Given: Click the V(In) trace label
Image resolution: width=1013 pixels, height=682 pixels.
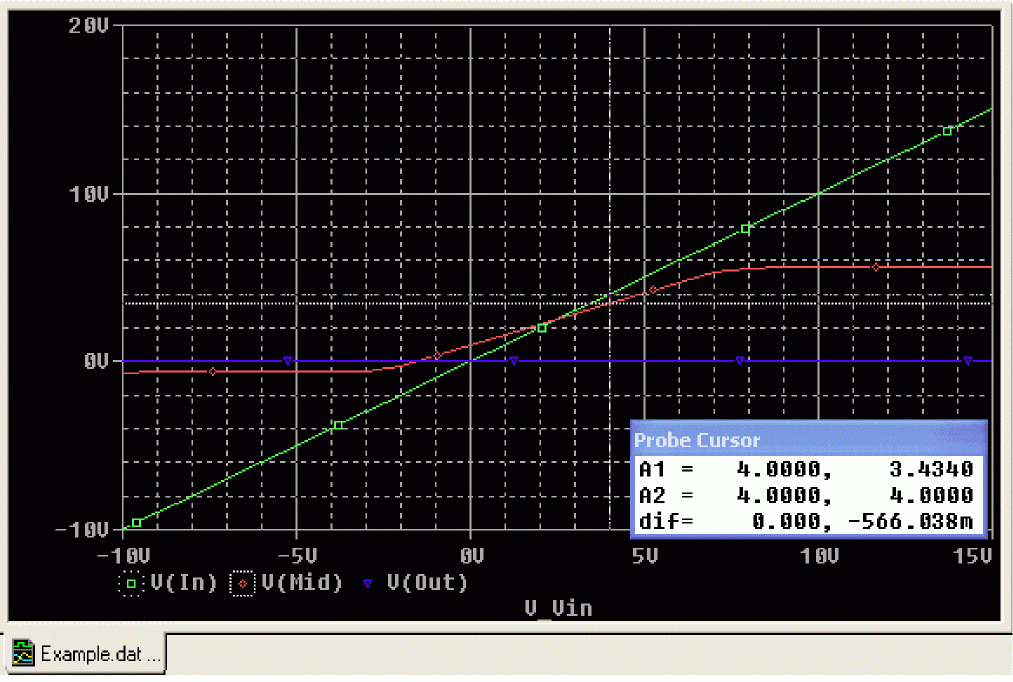Looking at the screenshot, I should (x=183, y=583).
